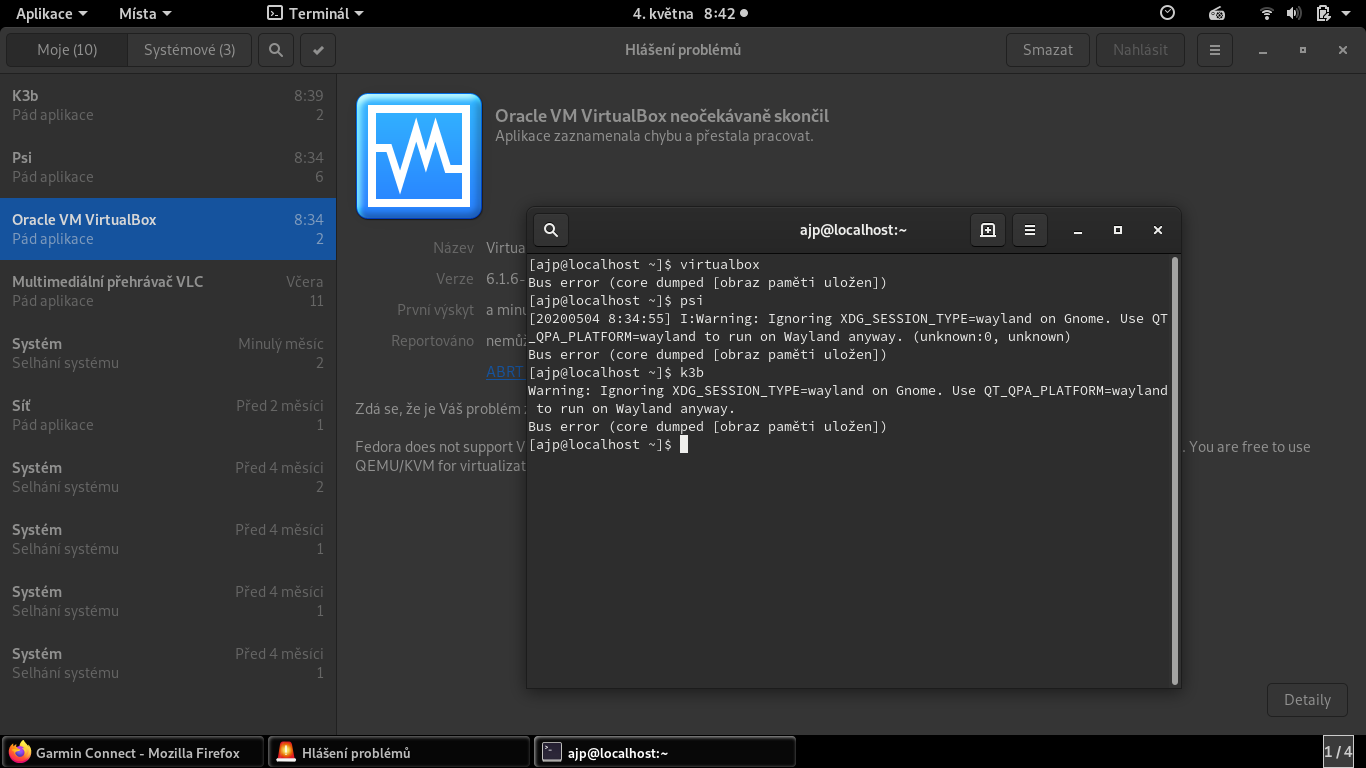Click the 1 / 4 workspace switcher

point(1338,752)
